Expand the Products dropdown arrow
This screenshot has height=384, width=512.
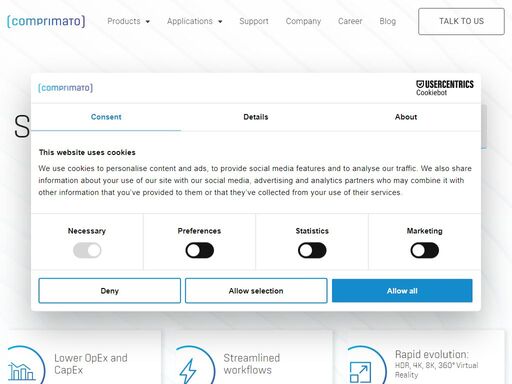(x=148, y=22)
